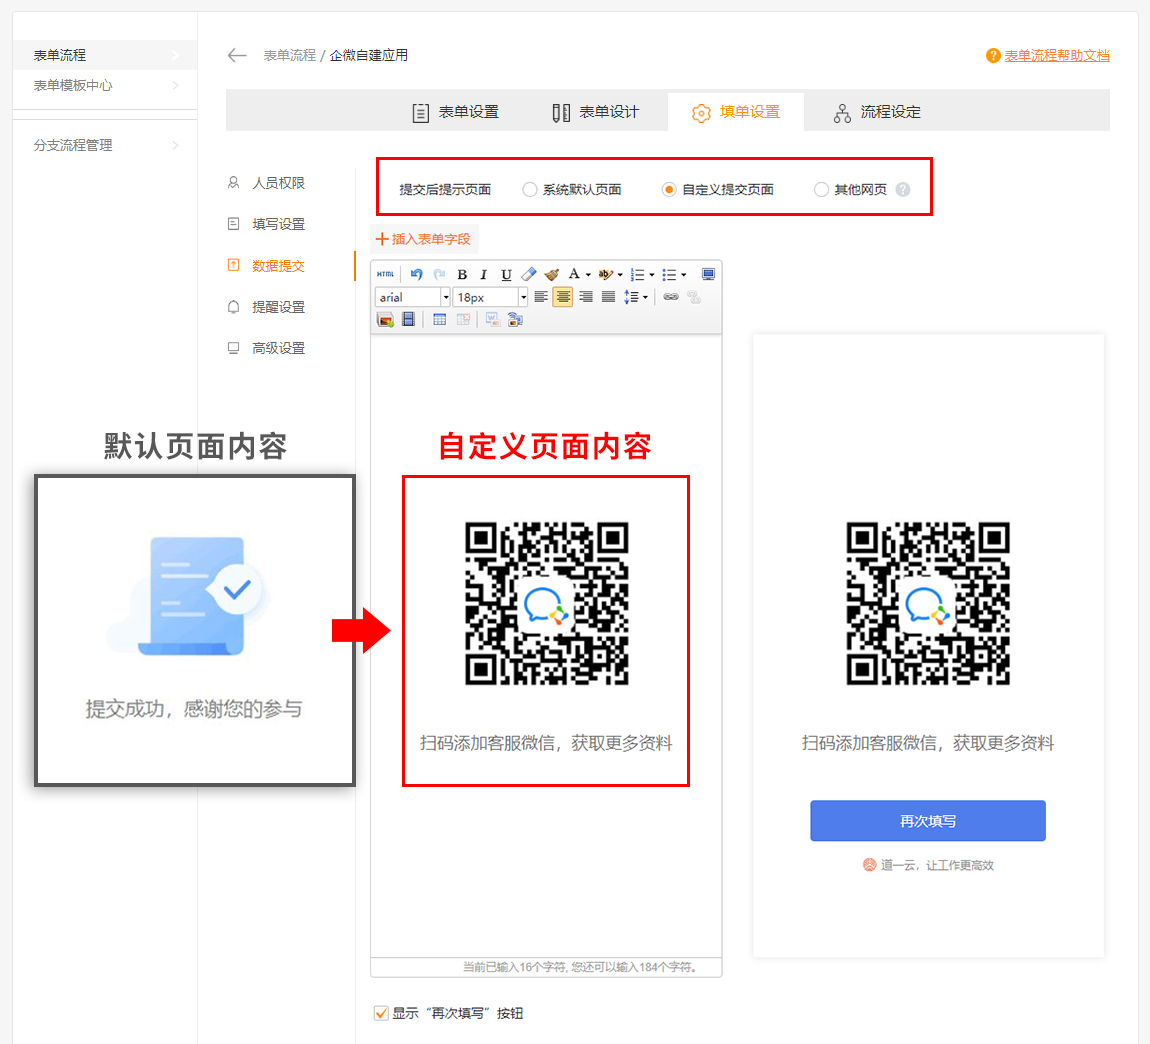This screenshot has width=1150, height=1044.
Task: Insert an unordered bullet list
Action: 669,274
